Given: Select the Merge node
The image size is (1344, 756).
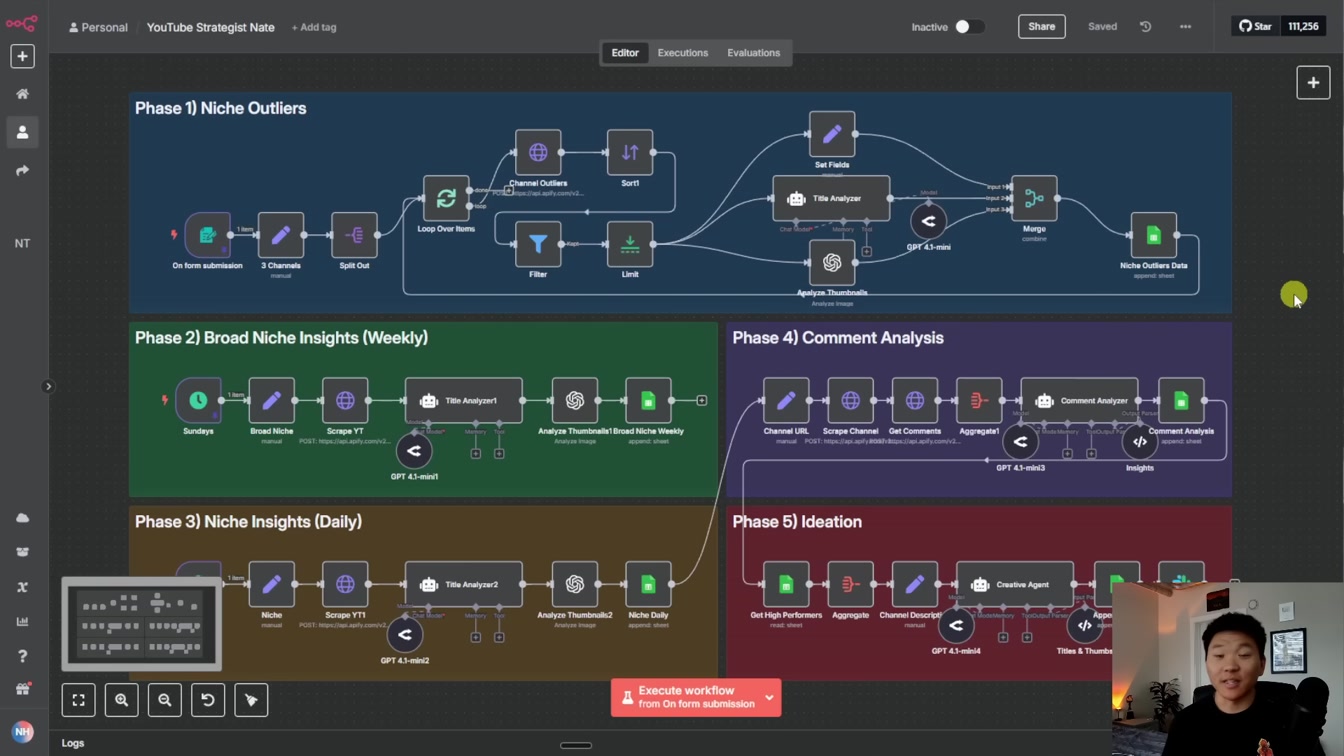Looking at the screenshot, I should pos(1034,198).
